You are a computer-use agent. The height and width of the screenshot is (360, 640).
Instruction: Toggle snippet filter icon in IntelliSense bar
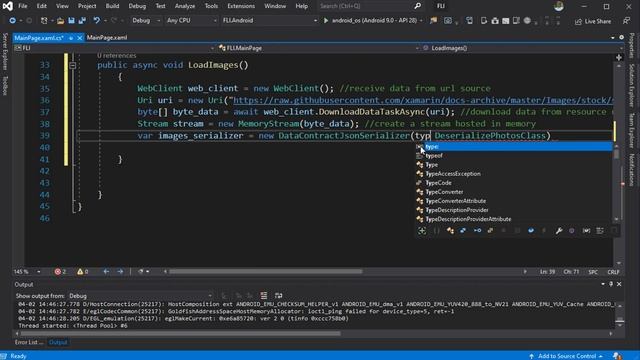click(x=614, y=231)
